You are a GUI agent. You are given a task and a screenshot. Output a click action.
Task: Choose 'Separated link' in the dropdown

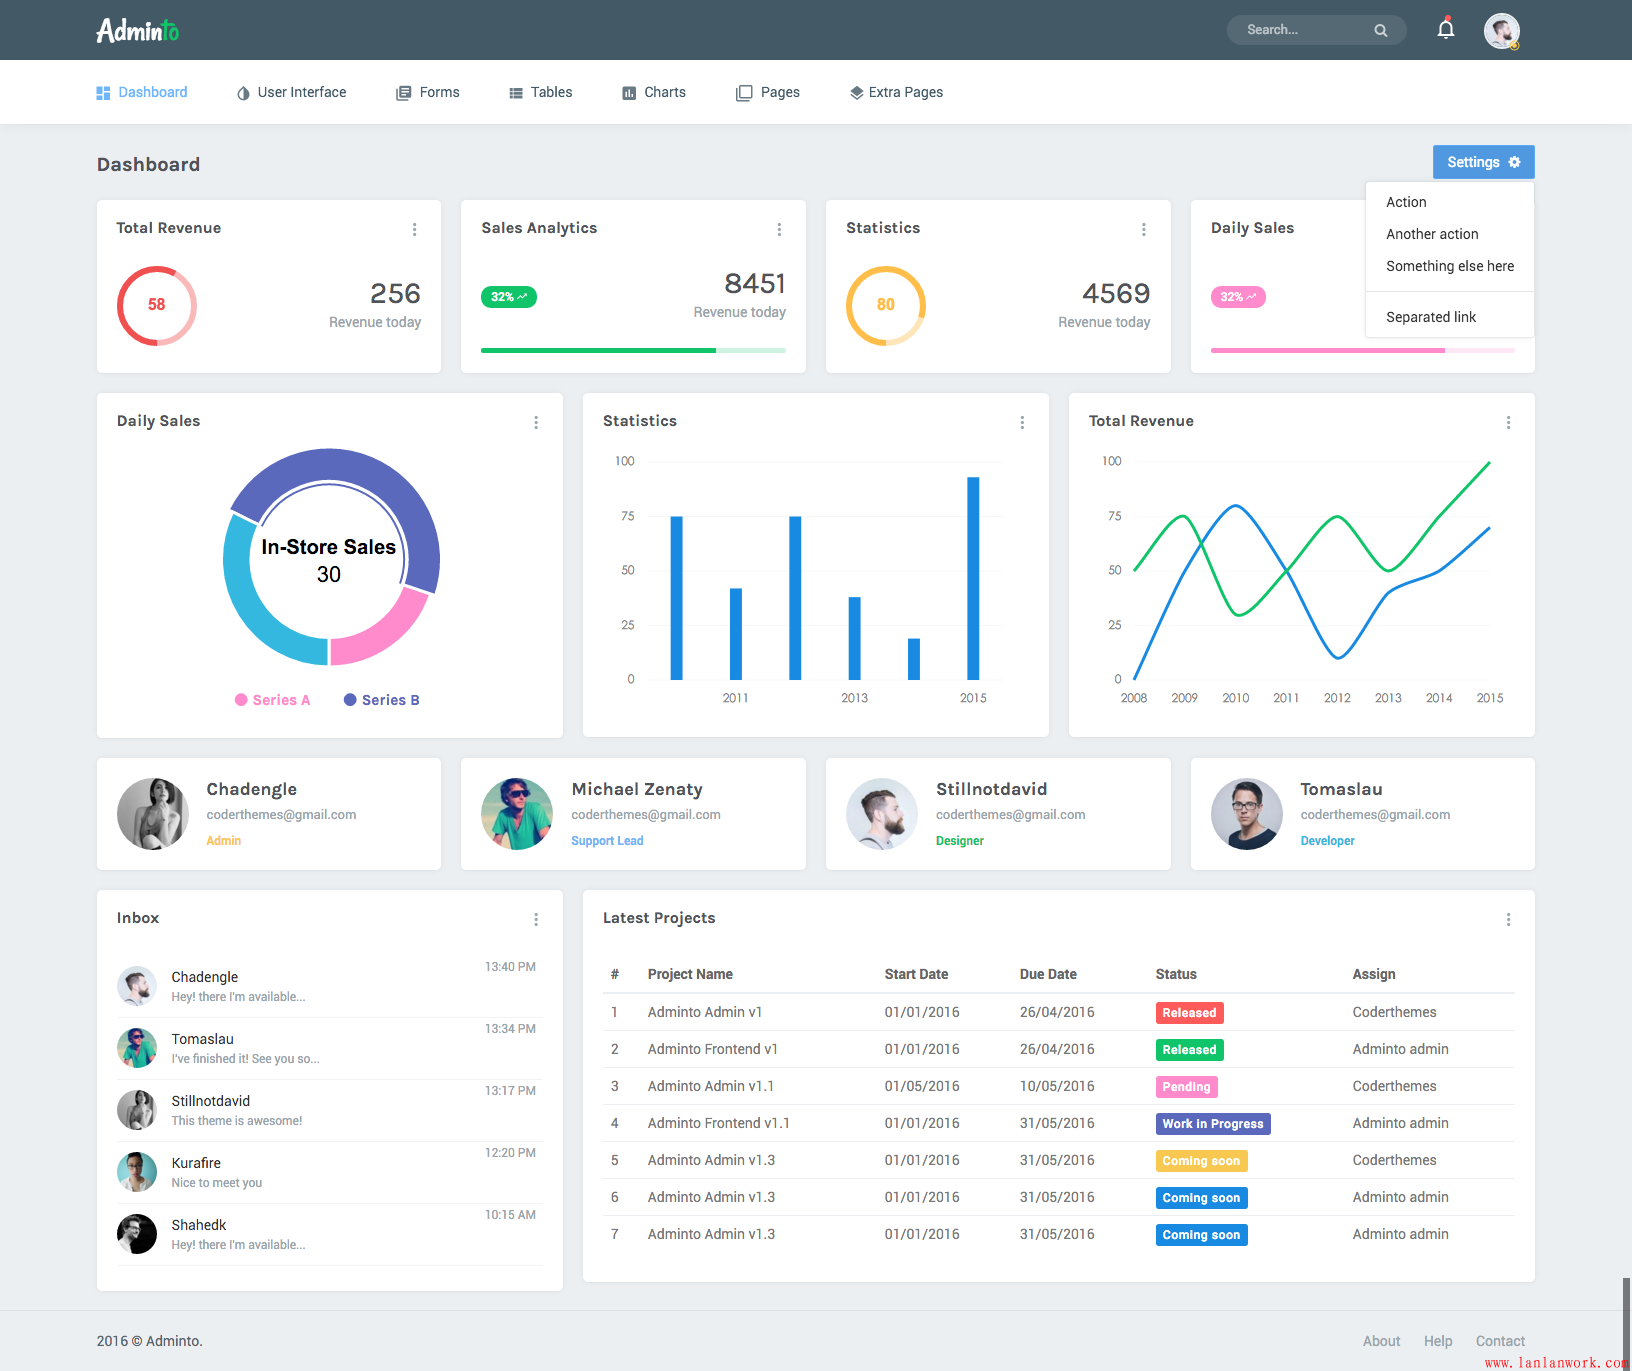coord(1431,317)
